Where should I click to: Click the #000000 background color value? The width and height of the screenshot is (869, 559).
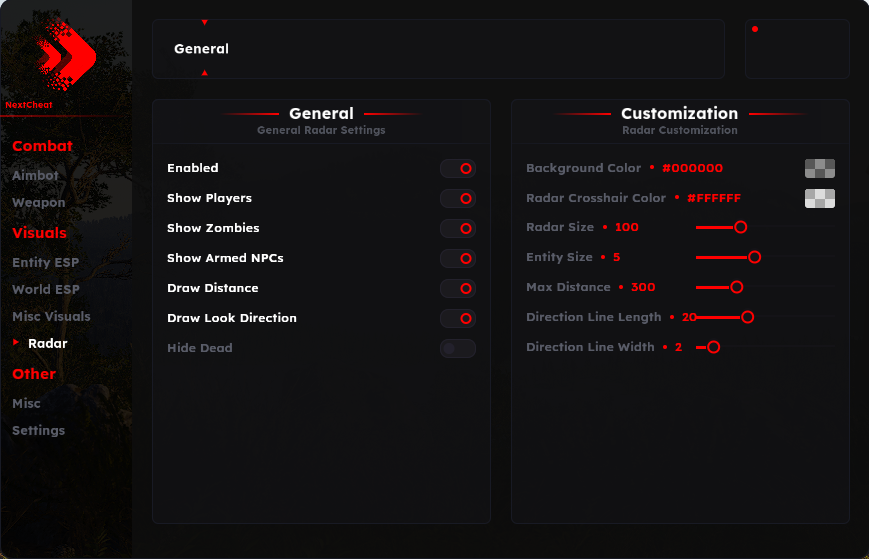point(693,168)
